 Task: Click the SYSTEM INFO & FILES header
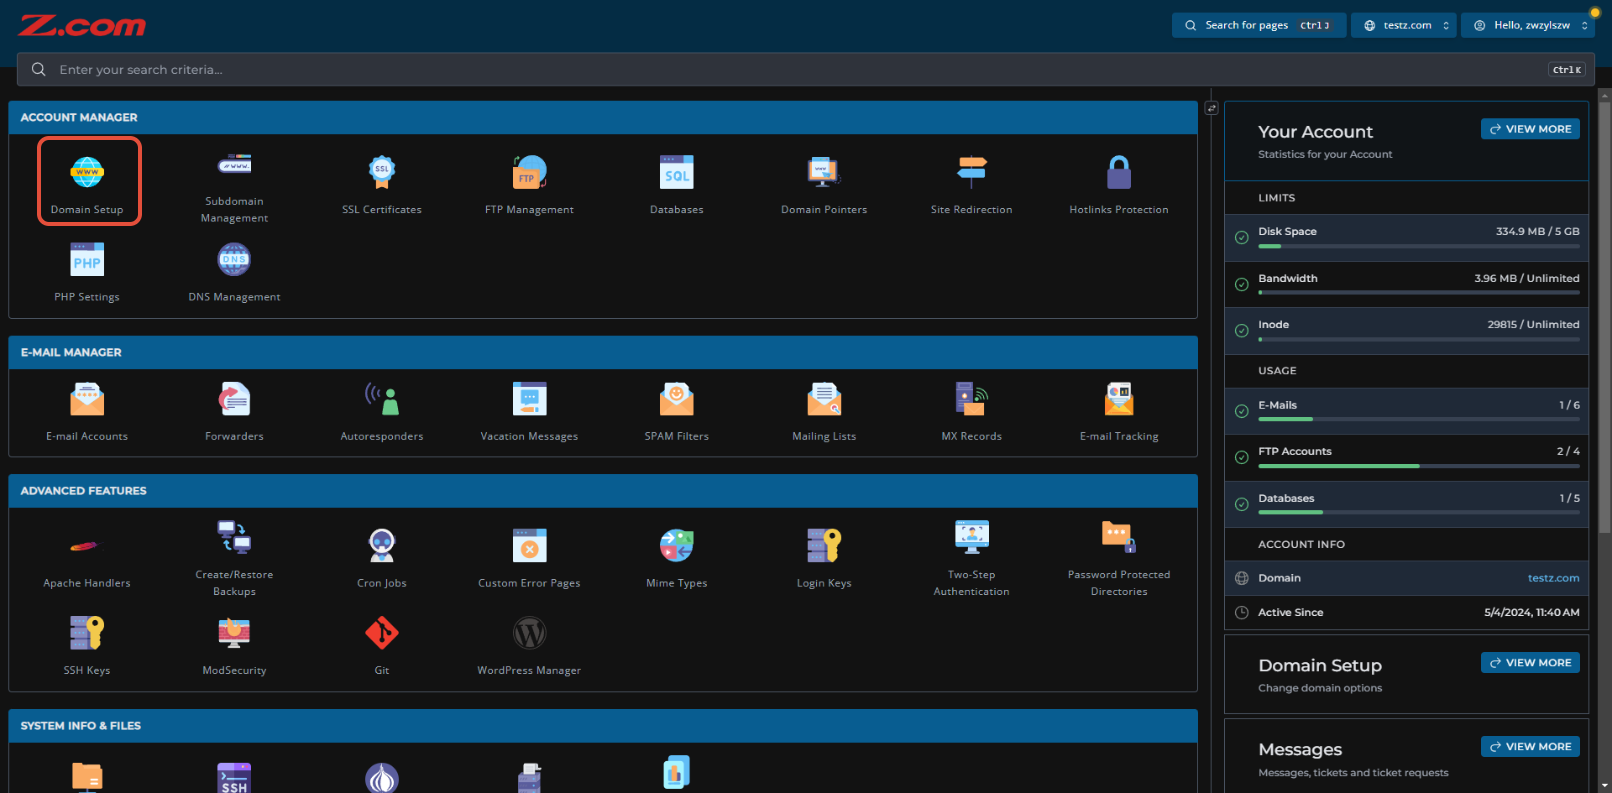tap(603, 726)
